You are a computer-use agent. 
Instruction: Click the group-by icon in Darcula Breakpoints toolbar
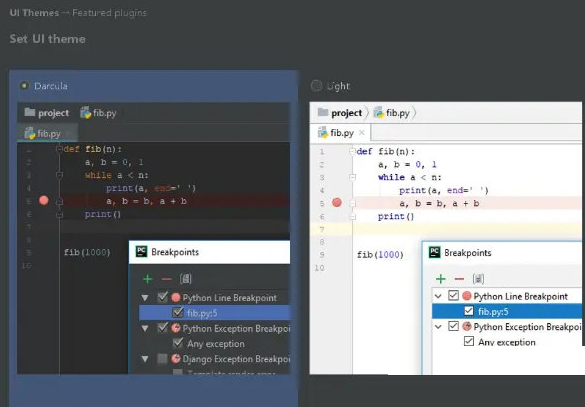(185, 279)
